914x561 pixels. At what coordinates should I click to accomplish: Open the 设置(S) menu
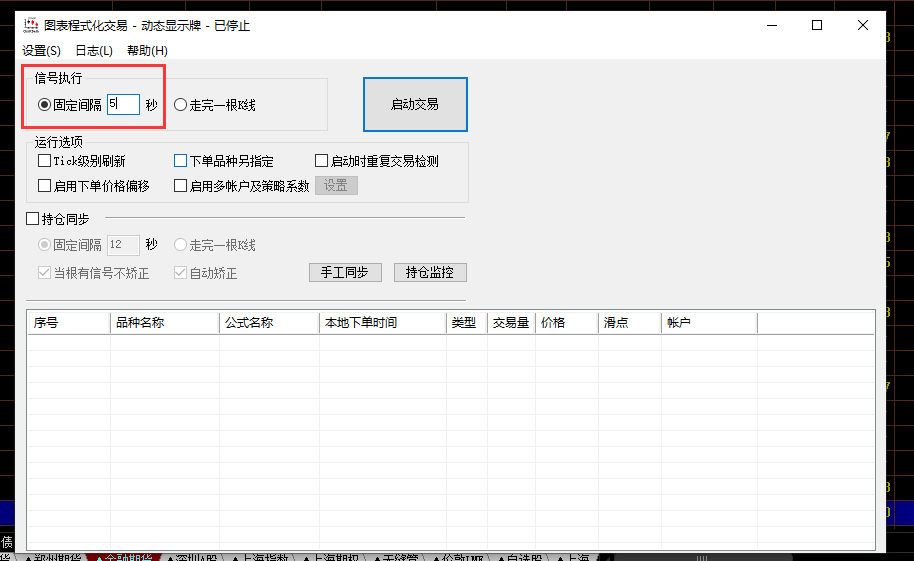41,51
